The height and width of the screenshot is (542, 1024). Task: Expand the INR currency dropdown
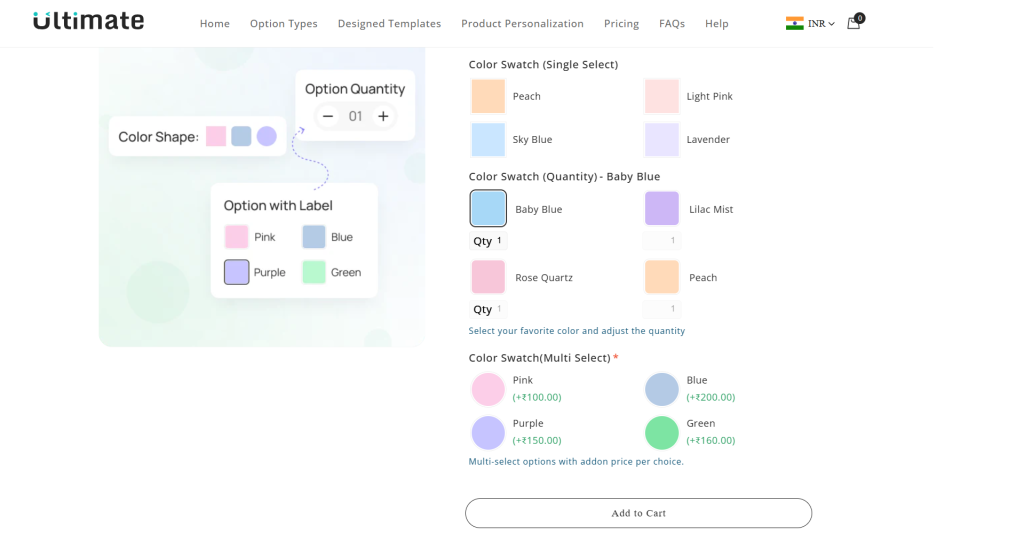tap(822, 24)
